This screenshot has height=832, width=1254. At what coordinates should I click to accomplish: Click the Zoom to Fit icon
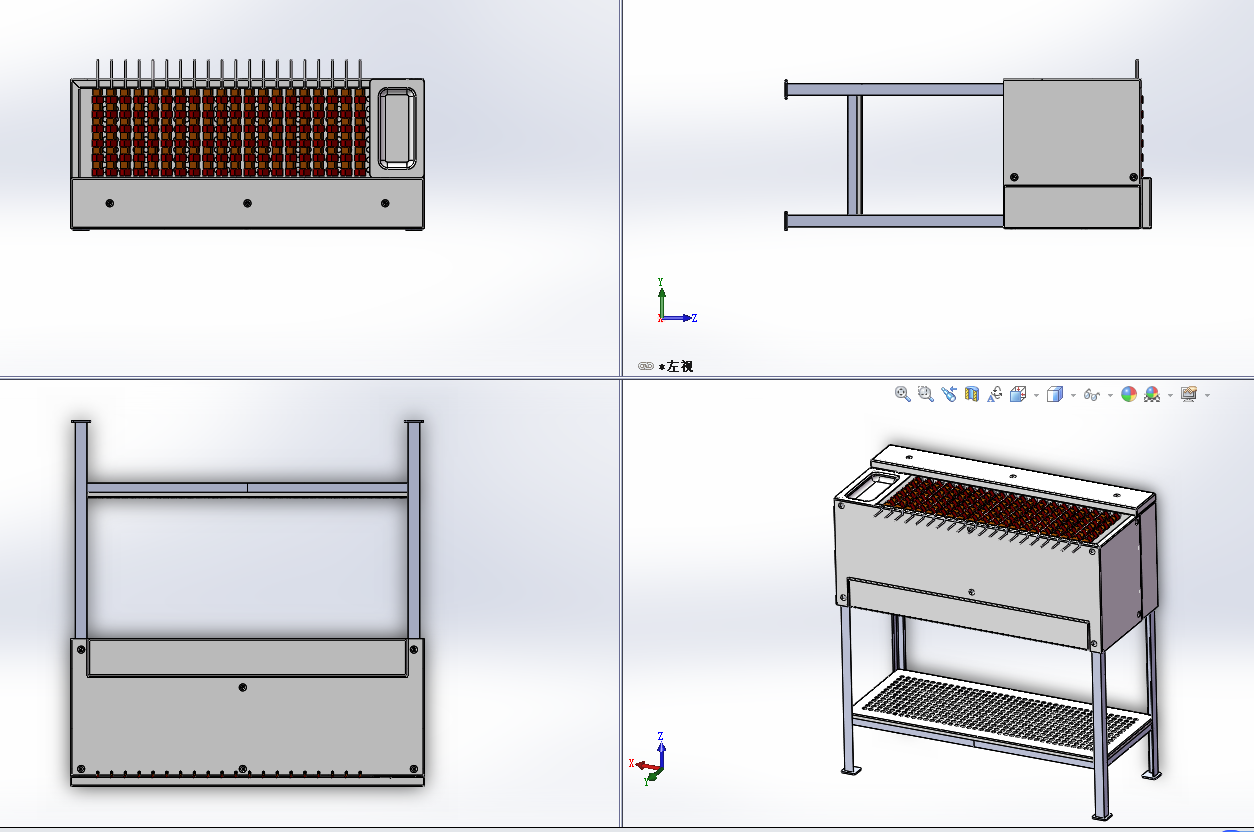point(903,394)
